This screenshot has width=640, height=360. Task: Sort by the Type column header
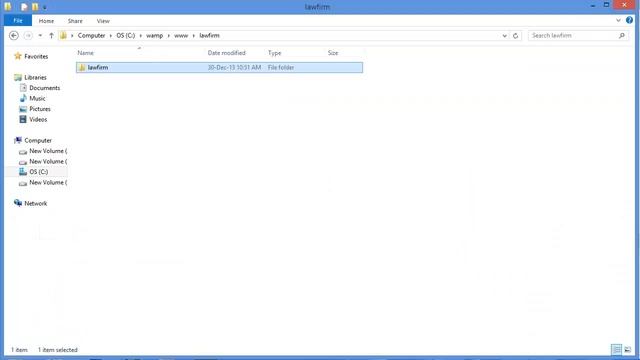[274, 53]
